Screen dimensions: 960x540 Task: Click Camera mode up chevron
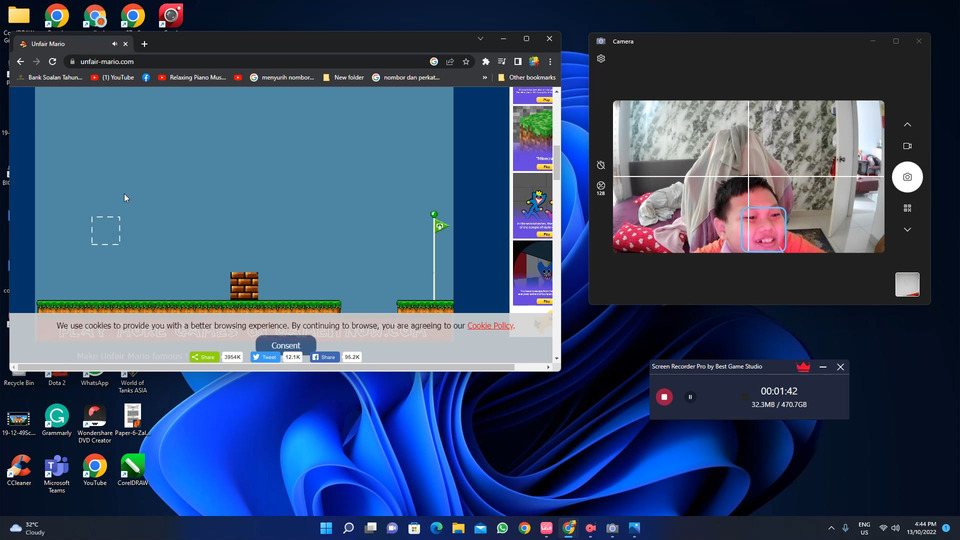(x=907, y=124)
